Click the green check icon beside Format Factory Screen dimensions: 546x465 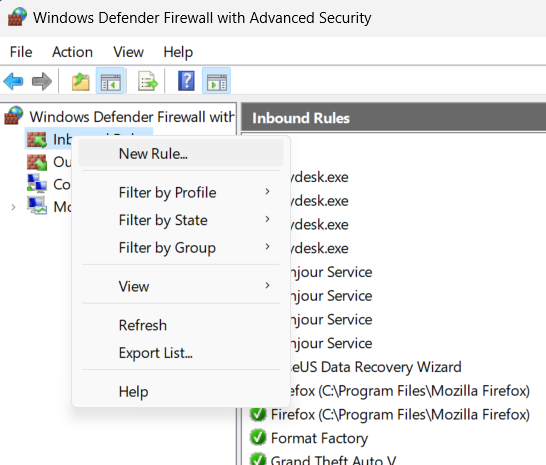pyautogui.click(x=258, y=437)
